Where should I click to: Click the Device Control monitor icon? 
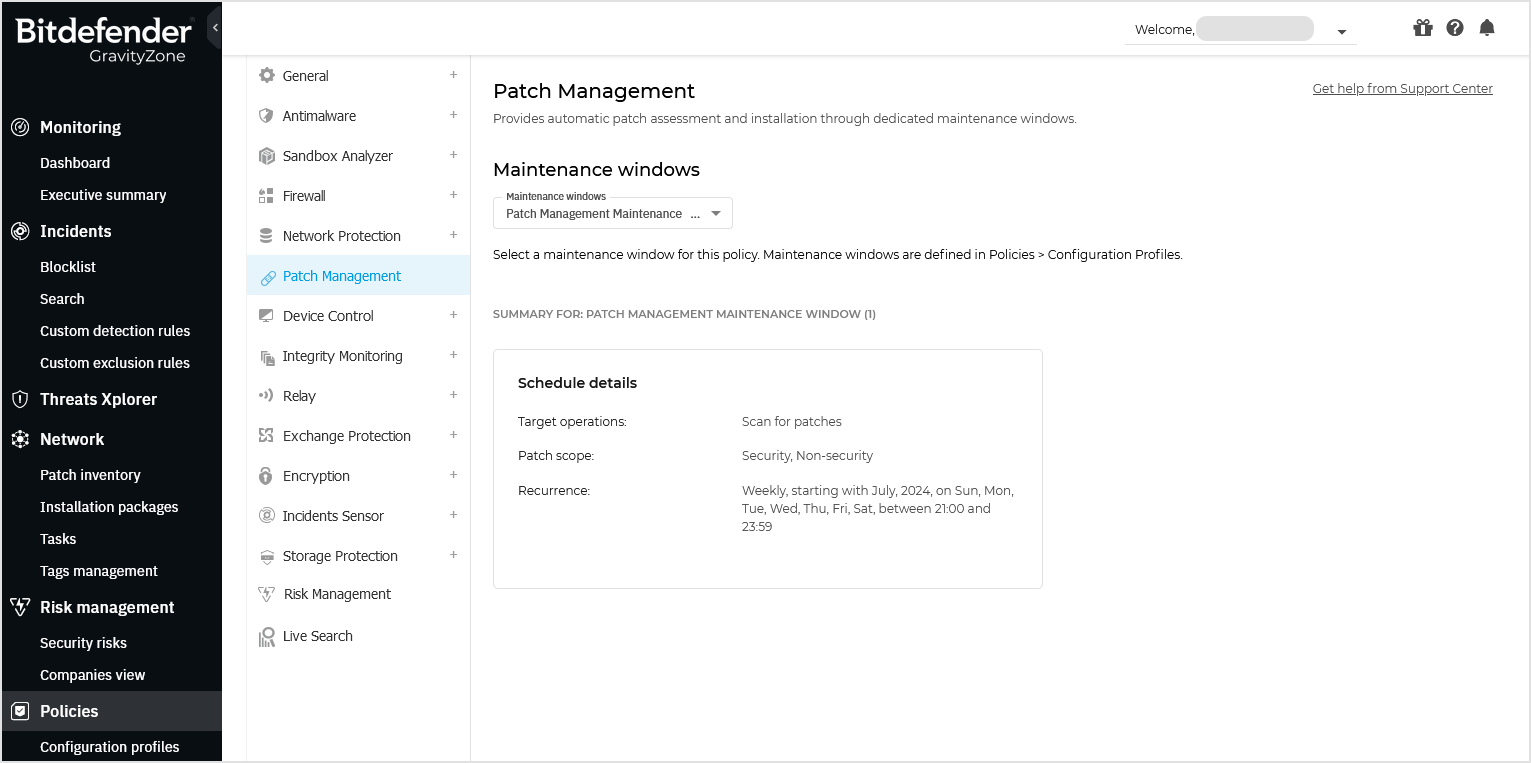coord(266,315)
